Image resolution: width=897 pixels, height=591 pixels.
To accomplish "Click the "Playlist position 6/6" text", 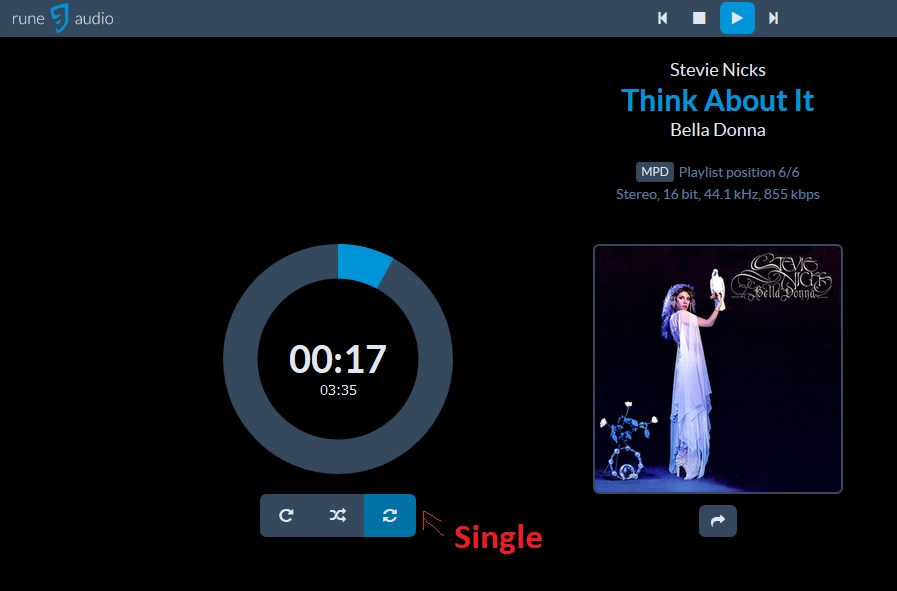I will pyautogui.click(x=739, y=172).
